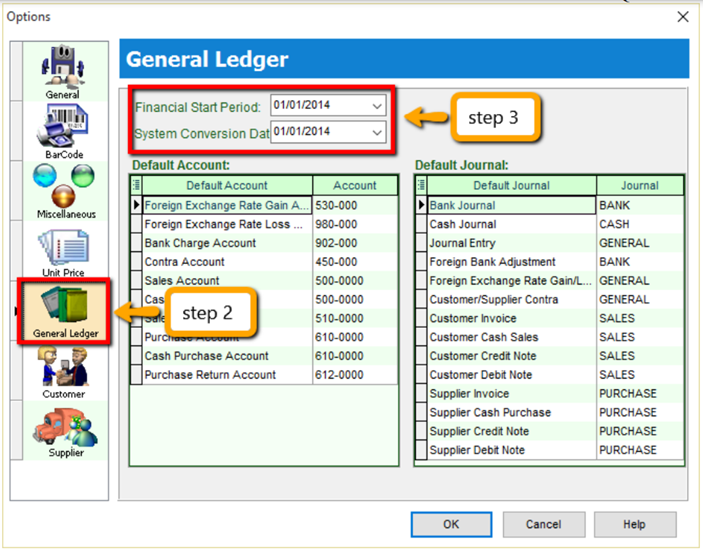Image resolution: width=703 pixels, height=549 pixels.
Task: Select the Miscellaneous options icon
Action: (x=65, y=191)
